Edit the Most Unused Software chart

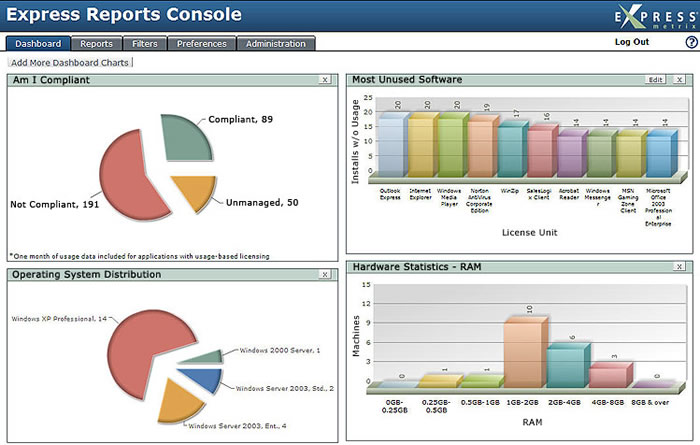click(655, 79)
